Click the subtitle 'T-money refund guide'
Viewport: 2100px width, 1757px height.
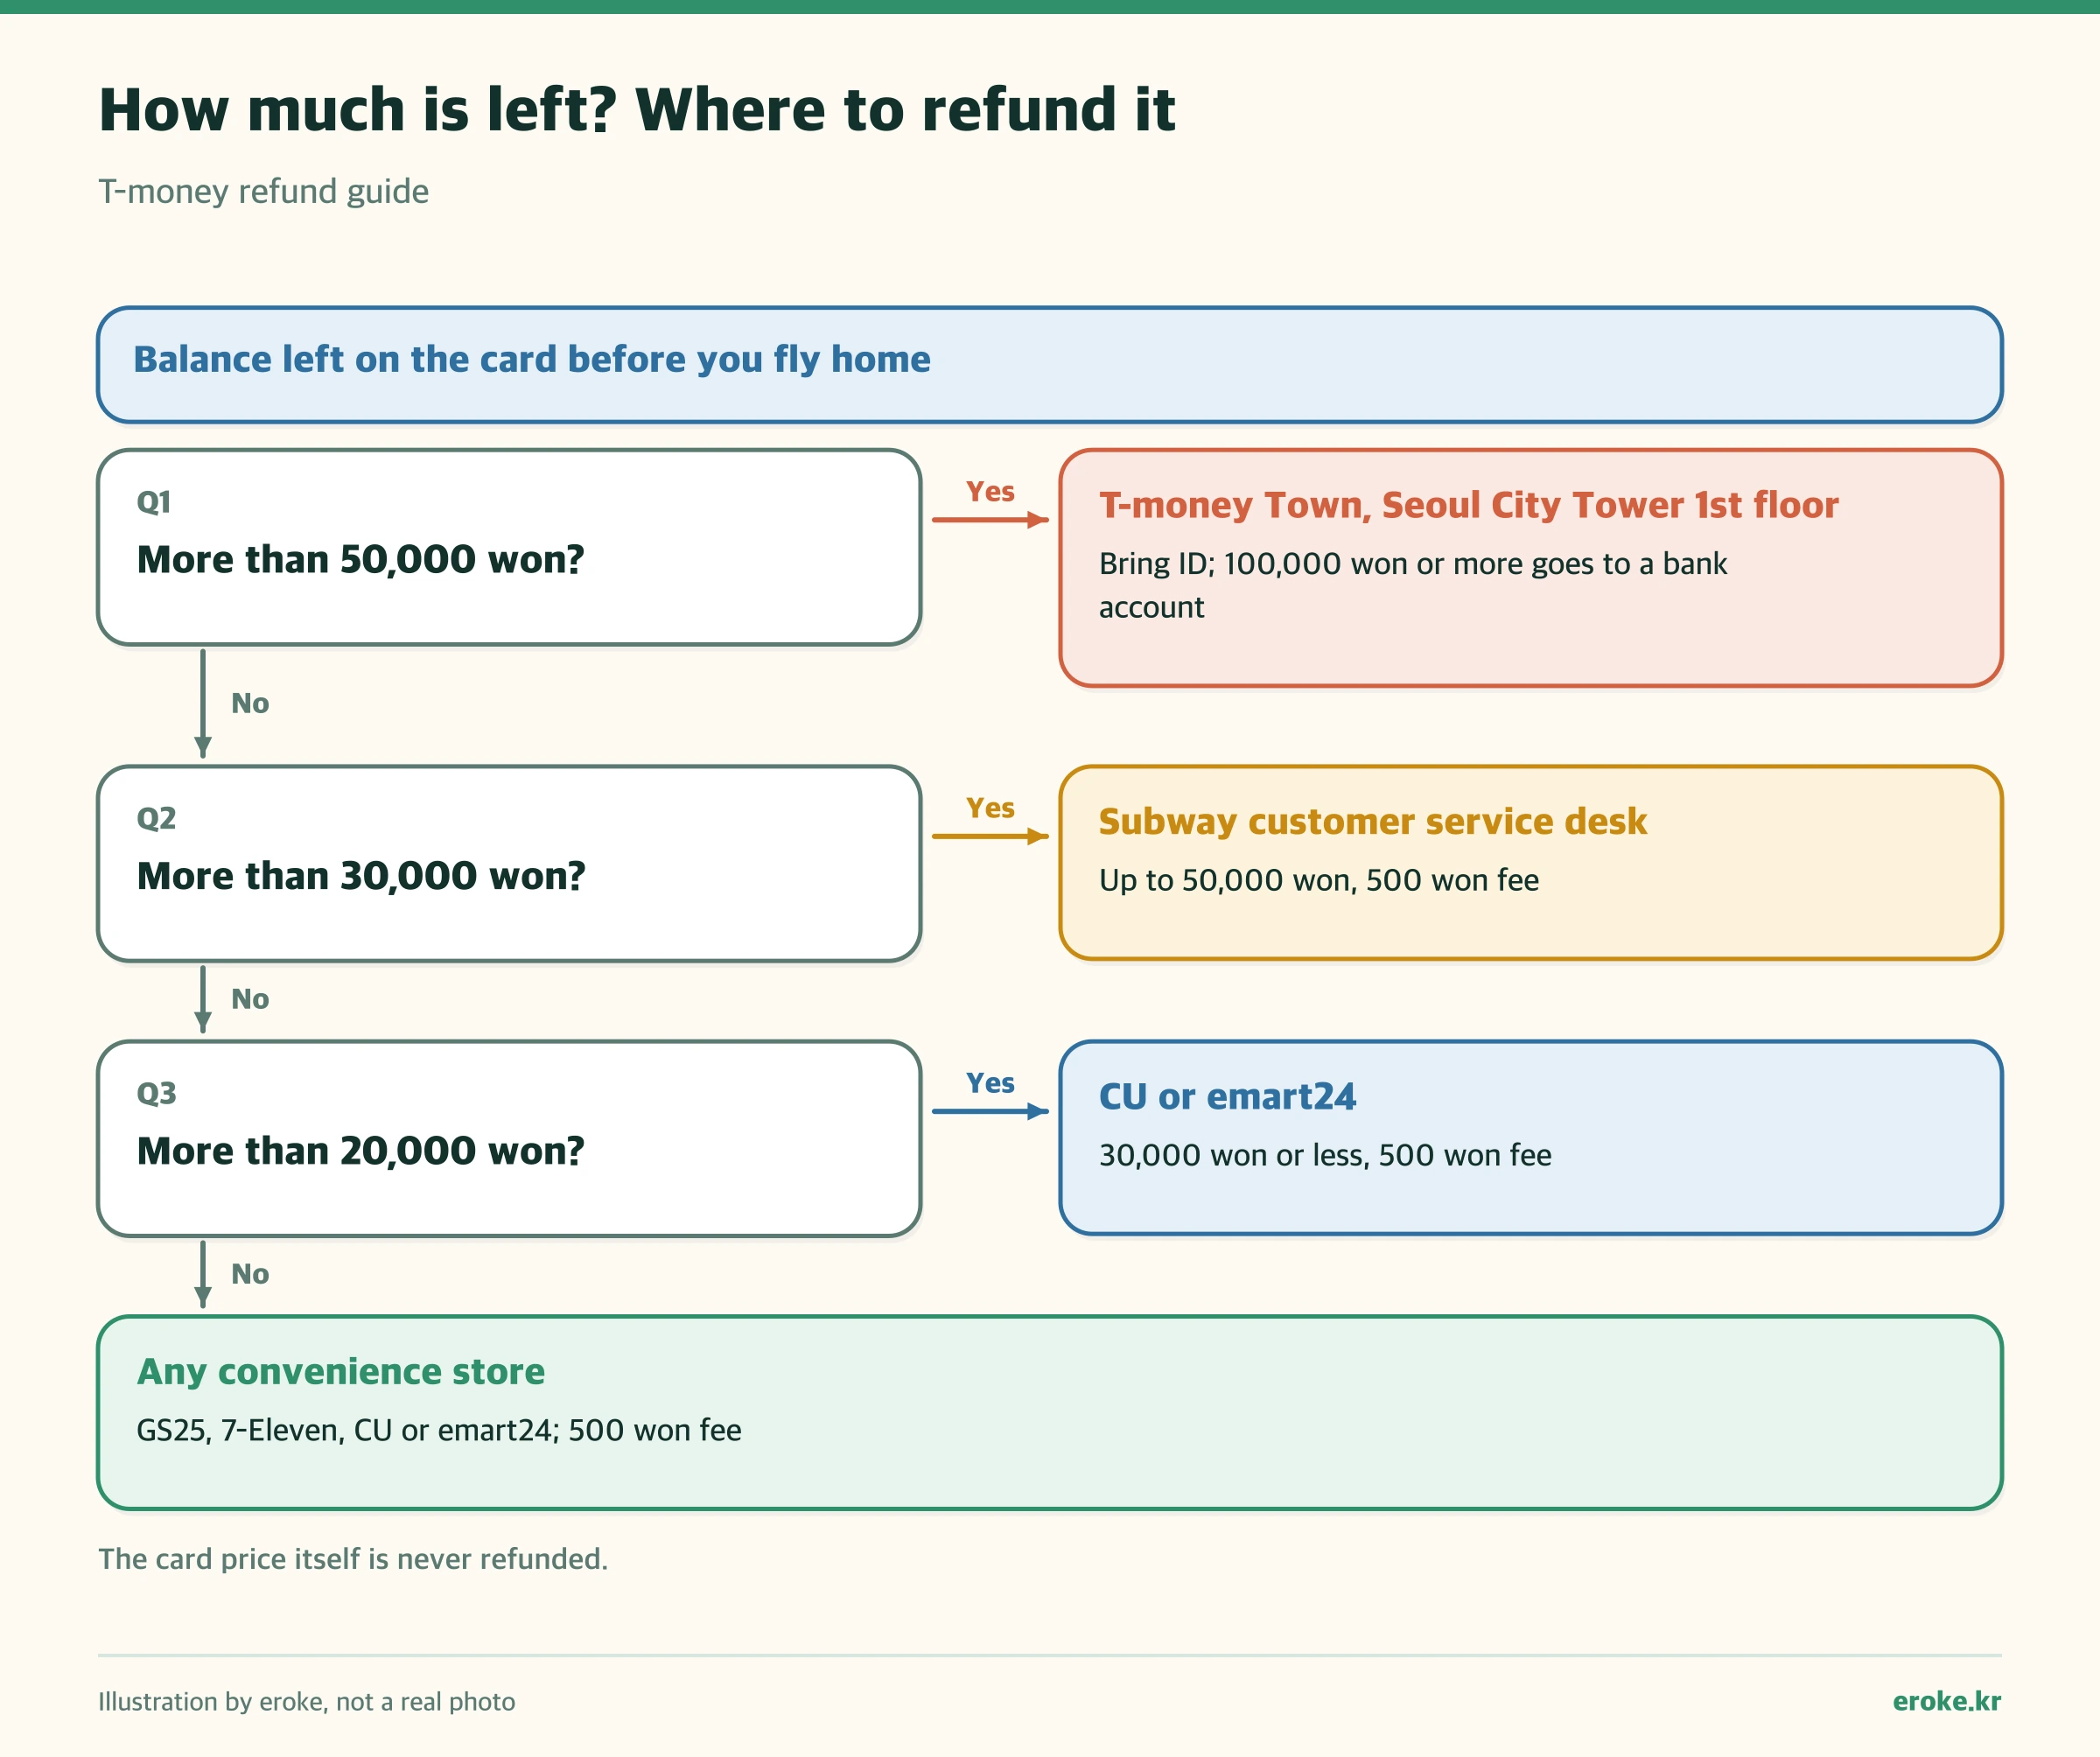(x=263, y=191)
